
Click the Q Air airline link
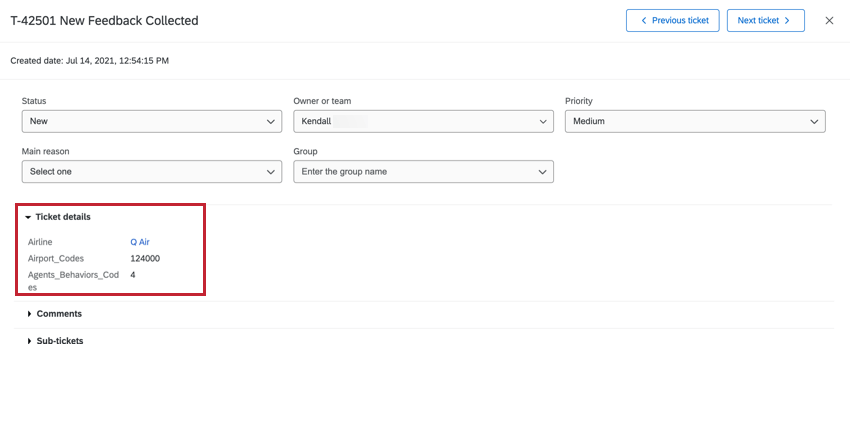point(140,242)
